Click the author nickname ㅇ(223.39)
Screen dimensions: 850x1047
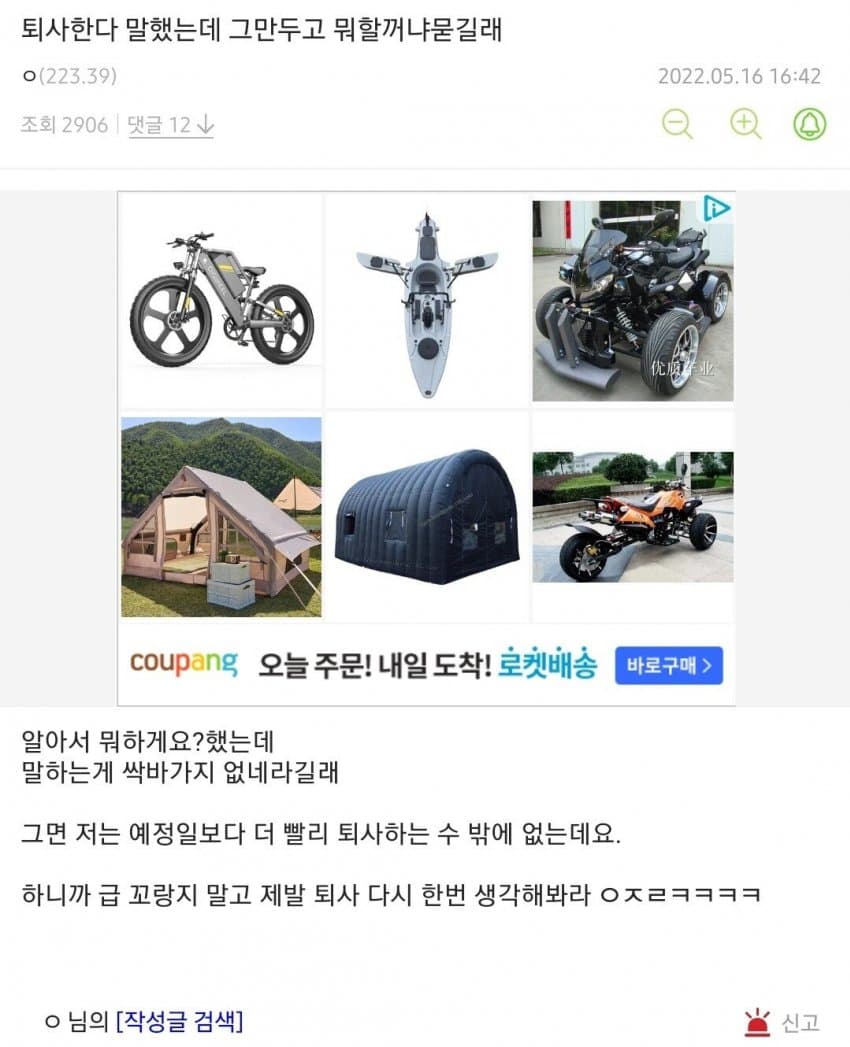pos(69,76)
